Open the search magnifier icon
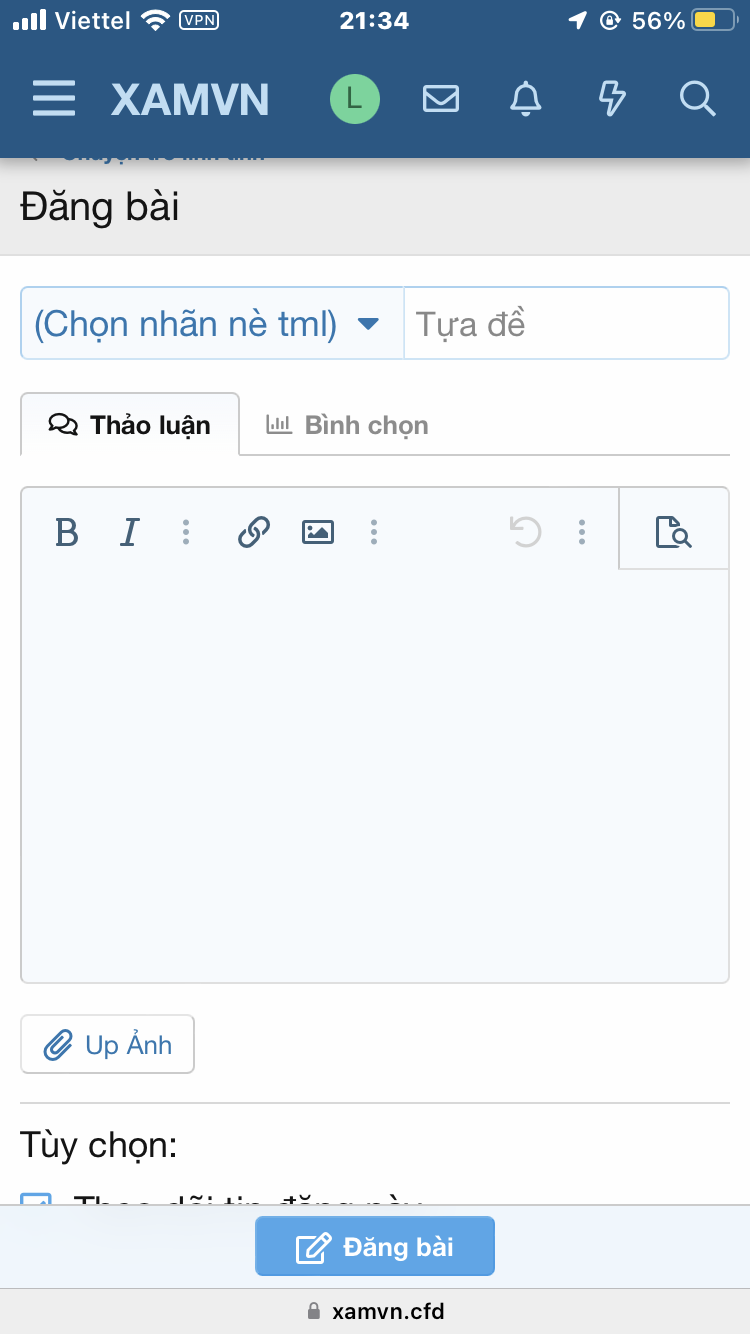750x1334 pixels. point(697,99)
